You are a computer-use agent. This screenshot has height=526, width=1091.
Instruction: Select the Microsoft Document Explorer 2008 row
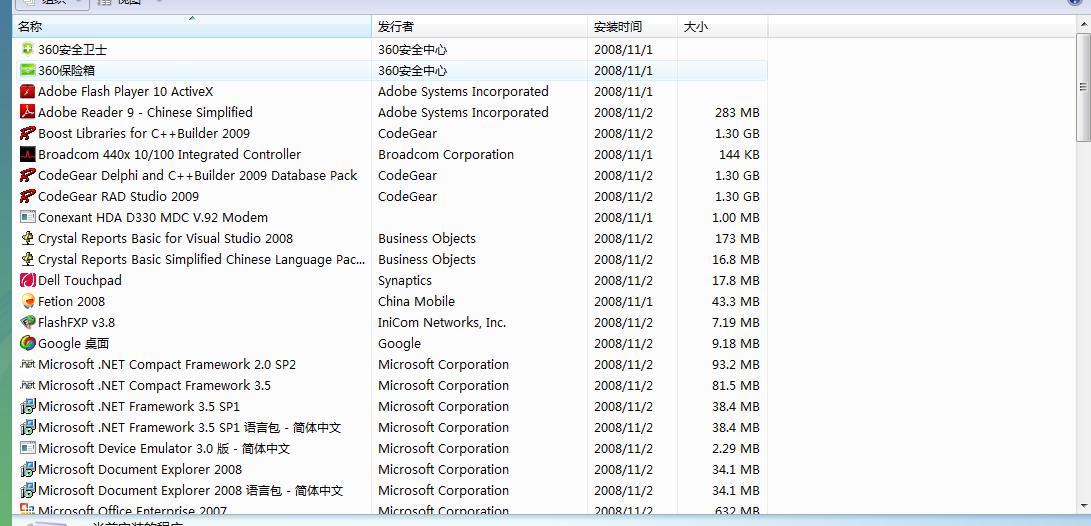(x=140, y=469)
